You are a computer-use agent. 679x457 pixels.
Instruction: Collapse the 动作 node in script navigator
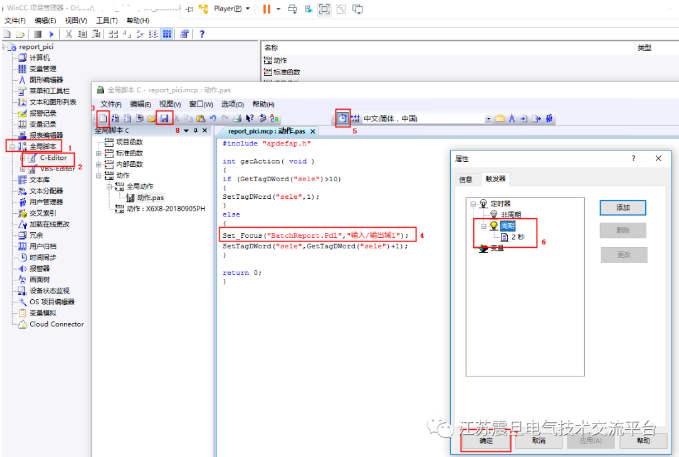pyautogui.click(x=99, y=175)
